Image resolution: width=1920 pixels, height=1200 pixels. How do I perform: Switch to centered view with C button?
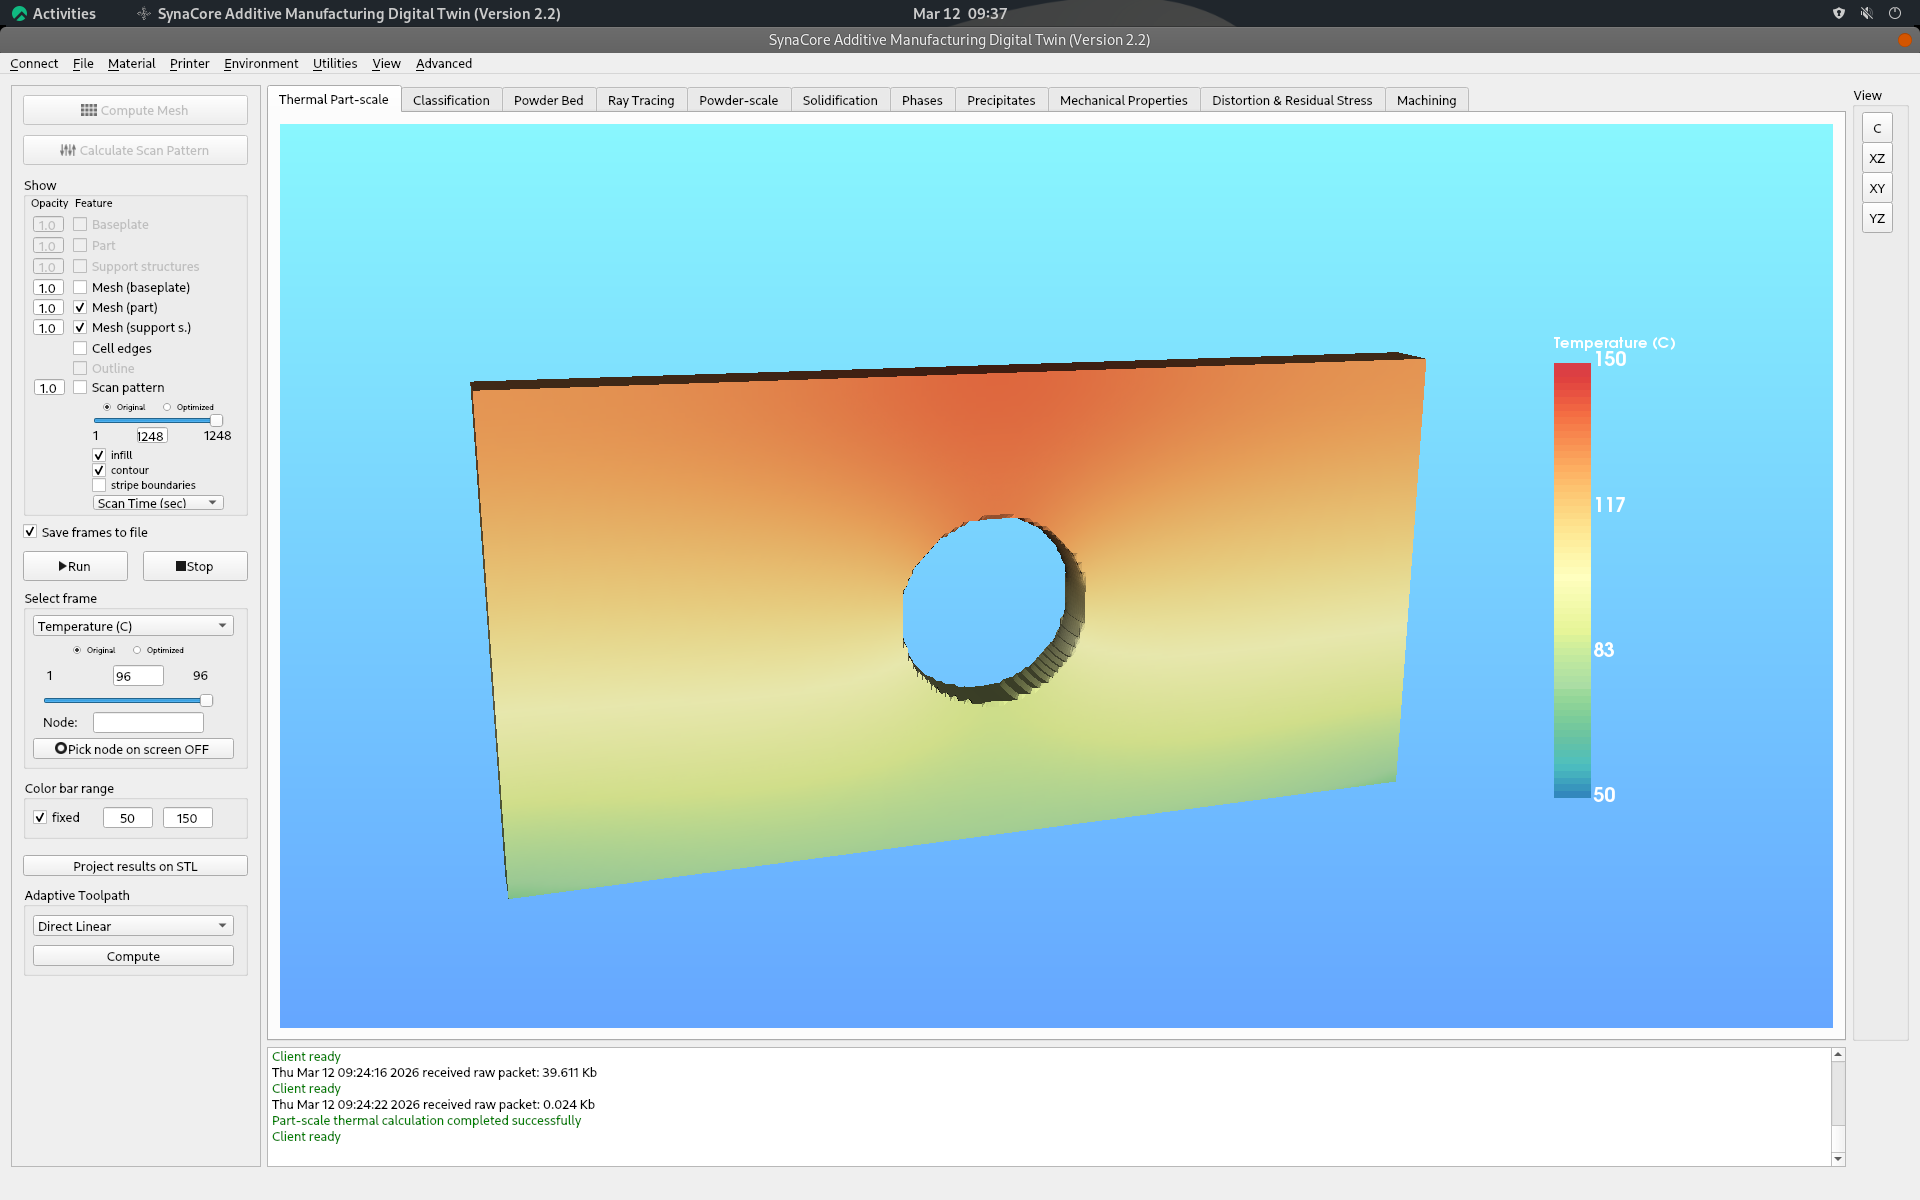(x=1877, y=128)
